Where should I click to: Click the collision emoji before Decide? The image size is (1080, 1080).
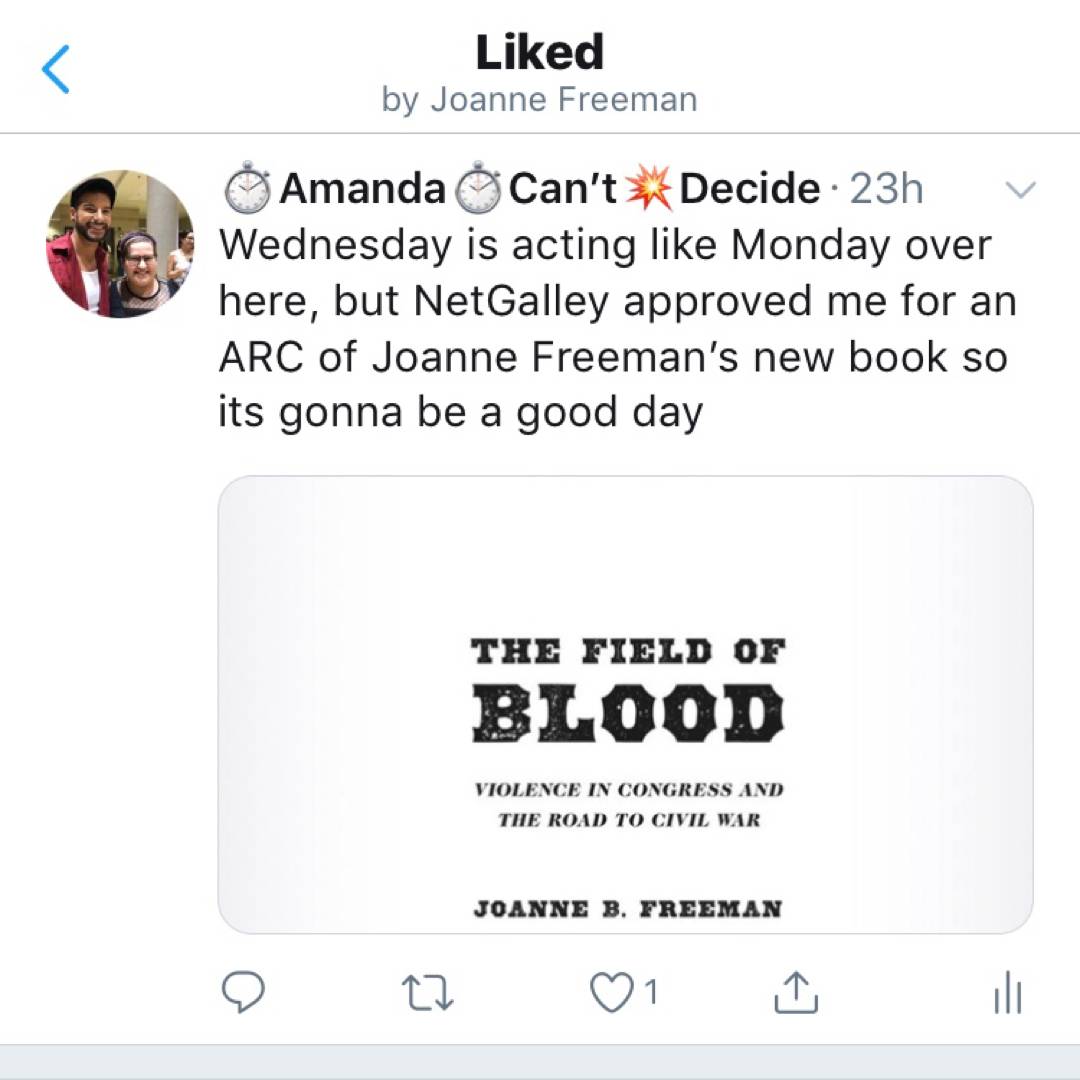click(649, 189)
